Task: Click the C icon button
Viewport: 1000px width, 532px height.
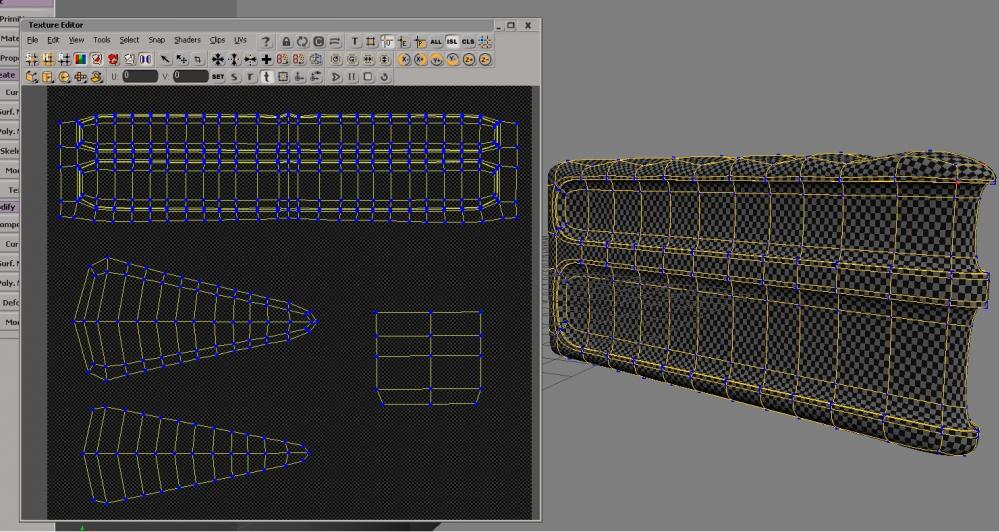Action: click(x=318, y=42)
